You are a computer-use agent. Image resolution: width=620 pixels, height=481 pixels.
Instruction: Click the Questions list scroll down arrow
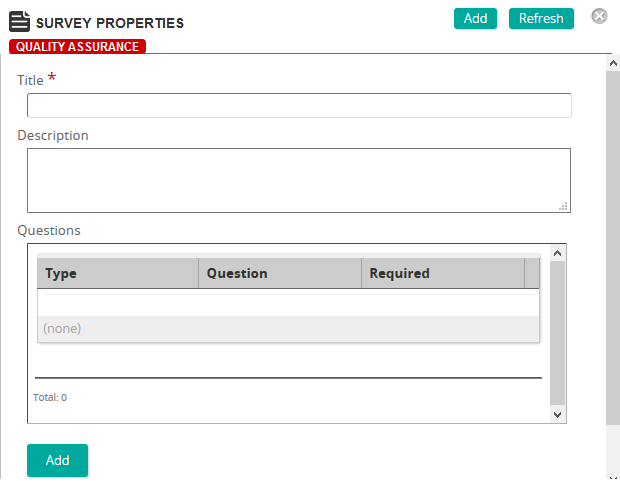pyautogui.click(x=558, y=415)
